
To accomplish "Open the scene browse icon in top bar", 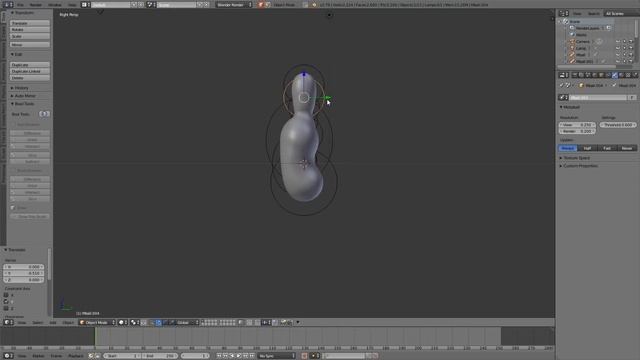I will 151,5.
